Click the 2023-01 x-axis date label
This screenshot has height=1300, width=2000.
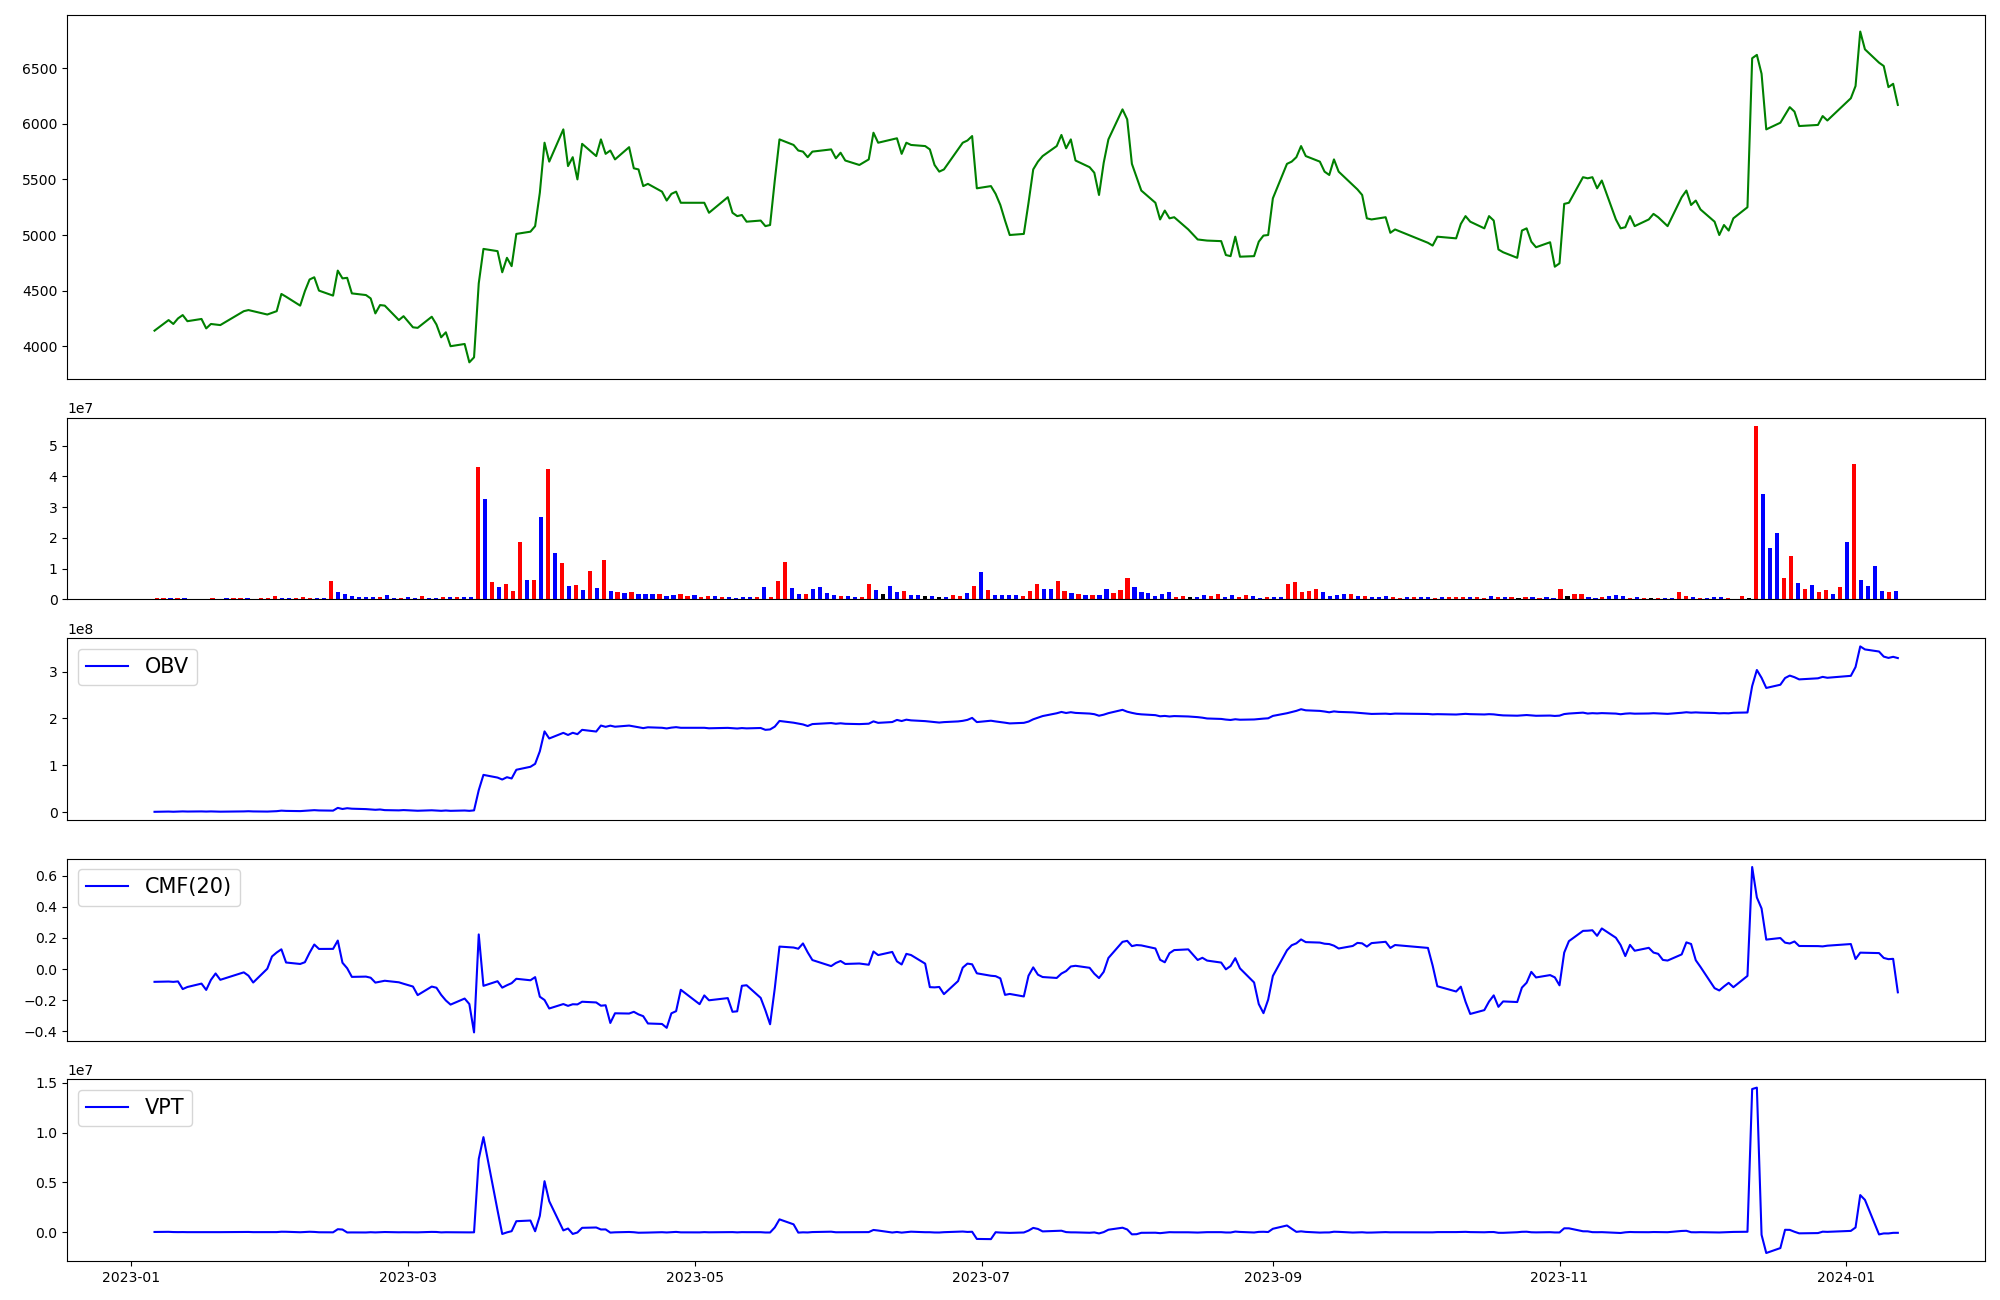tap(131, 1277)
